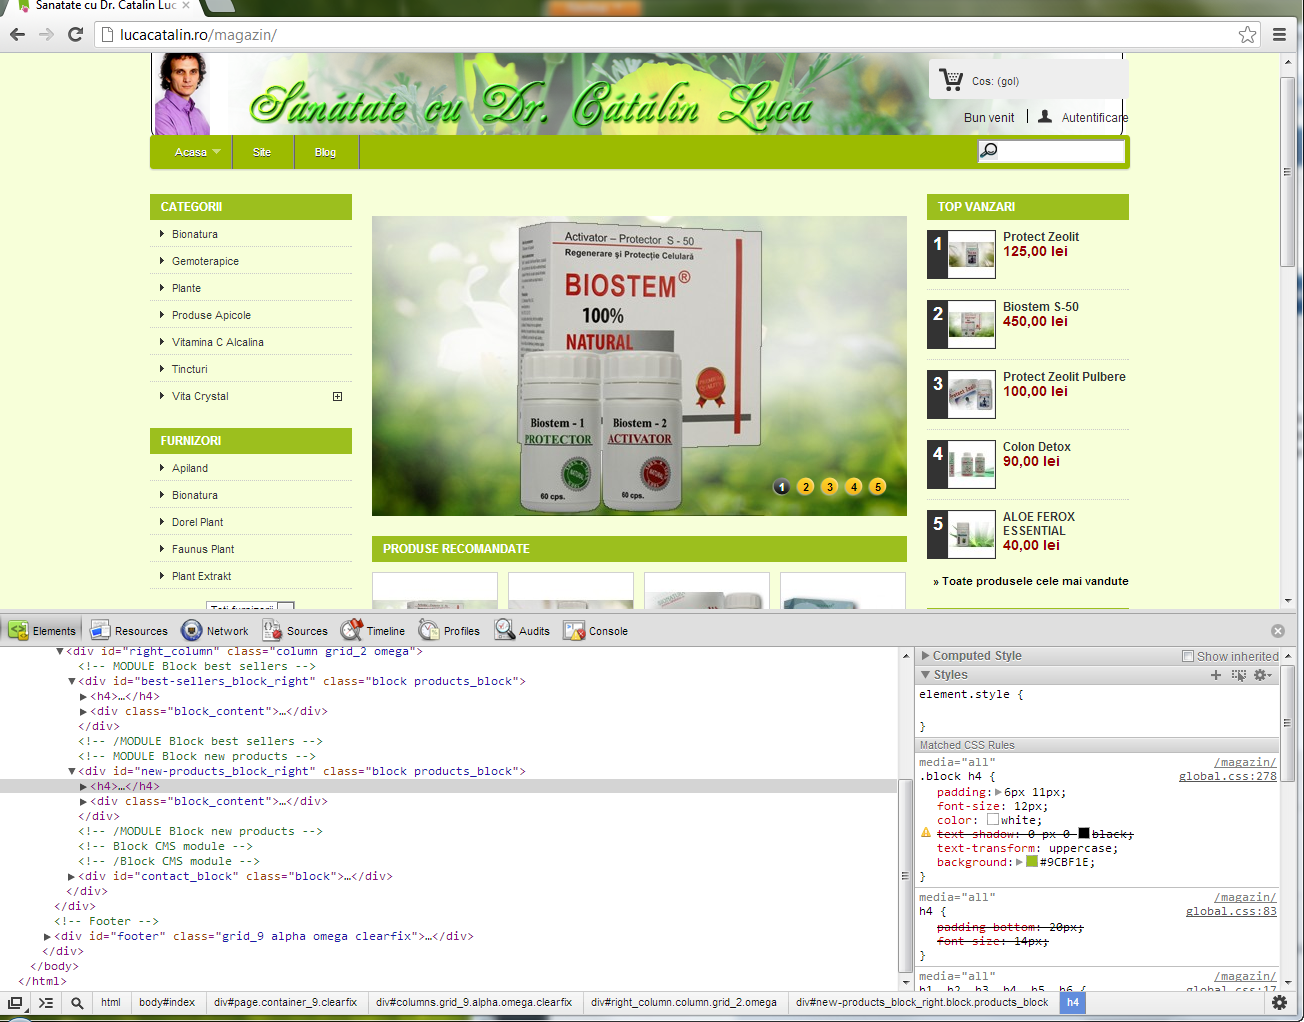Close the Sanatate cu Dr. Catalin Luca tab
Viewport: 1304px width, 1022px height.
[x=186, y=6]
